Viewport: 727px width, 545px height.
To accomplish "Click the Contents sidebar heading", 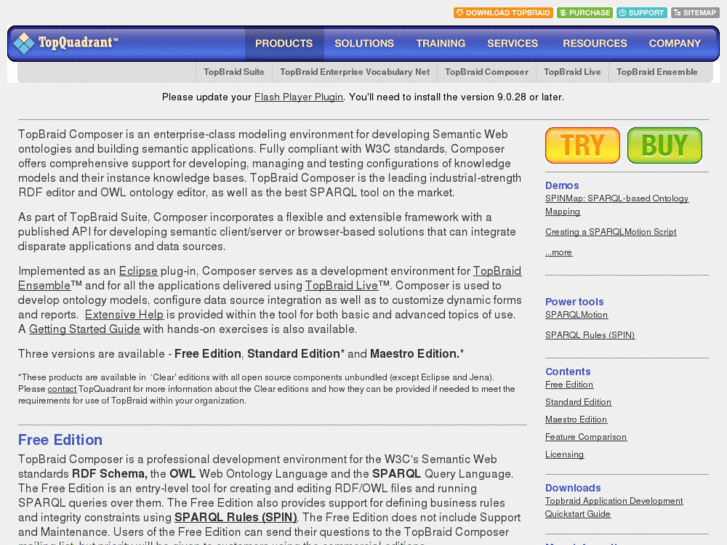I will click(568, 372).
